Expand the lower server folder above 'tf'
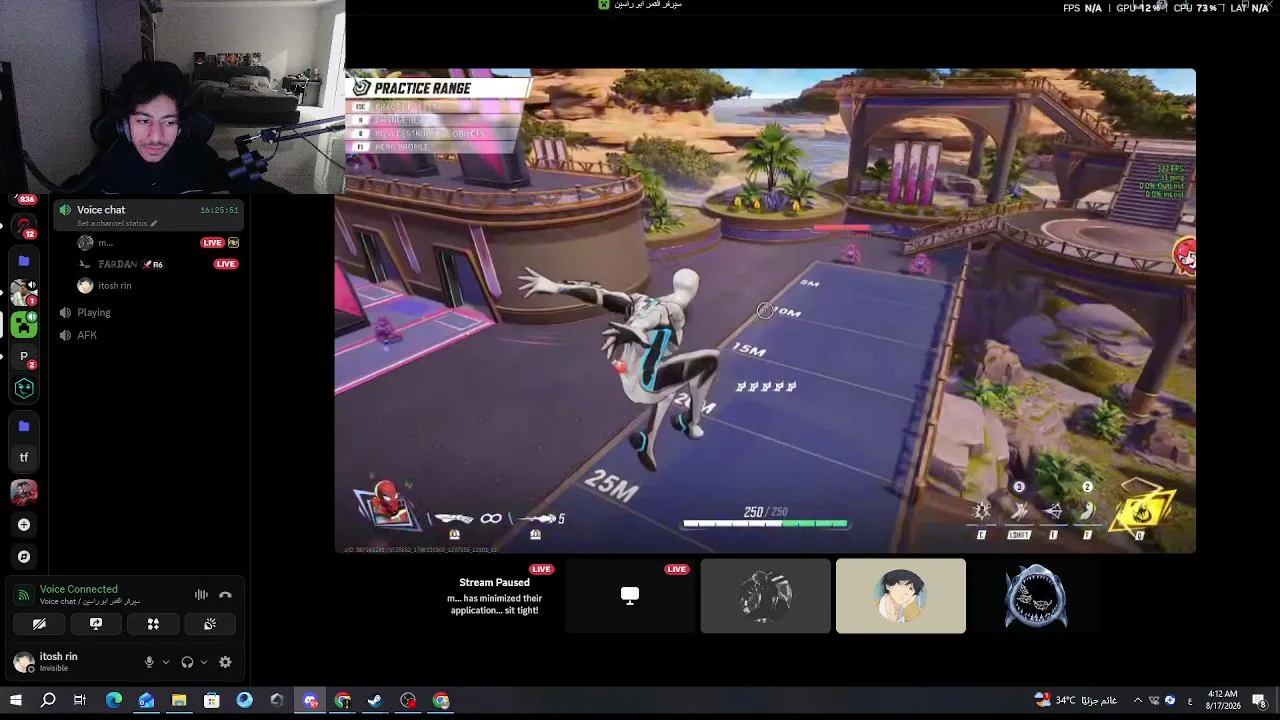Image resolution: width=1280 pixels, height=720 pixels. [24, 426]
